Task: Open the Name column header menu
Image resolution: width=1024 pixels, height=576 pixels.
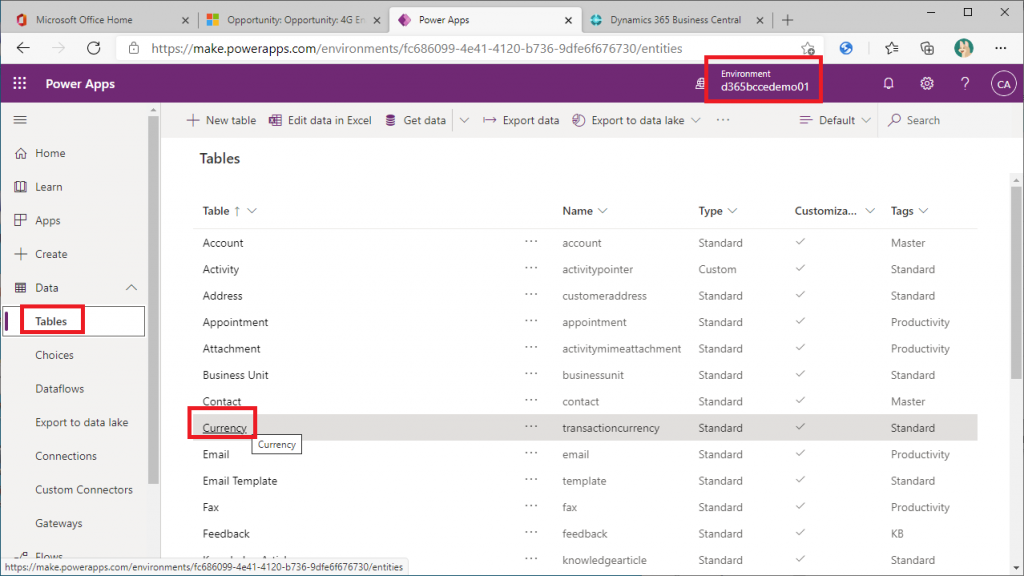Action: click(x=584, y=211)
